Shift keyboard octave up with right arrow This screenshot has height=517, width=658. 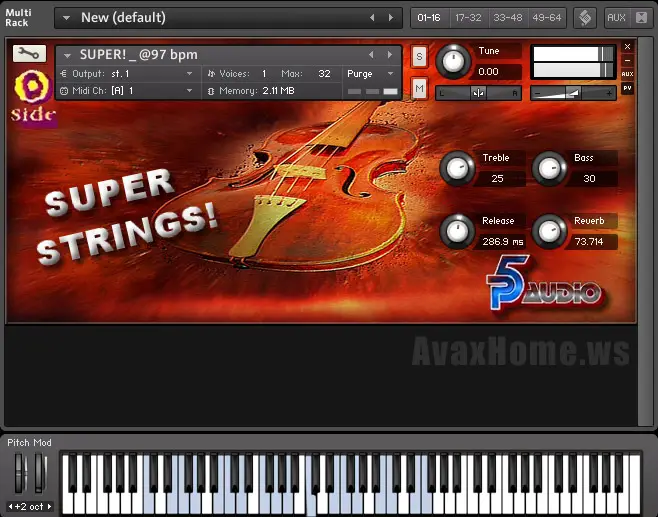(x=50, y=507)
